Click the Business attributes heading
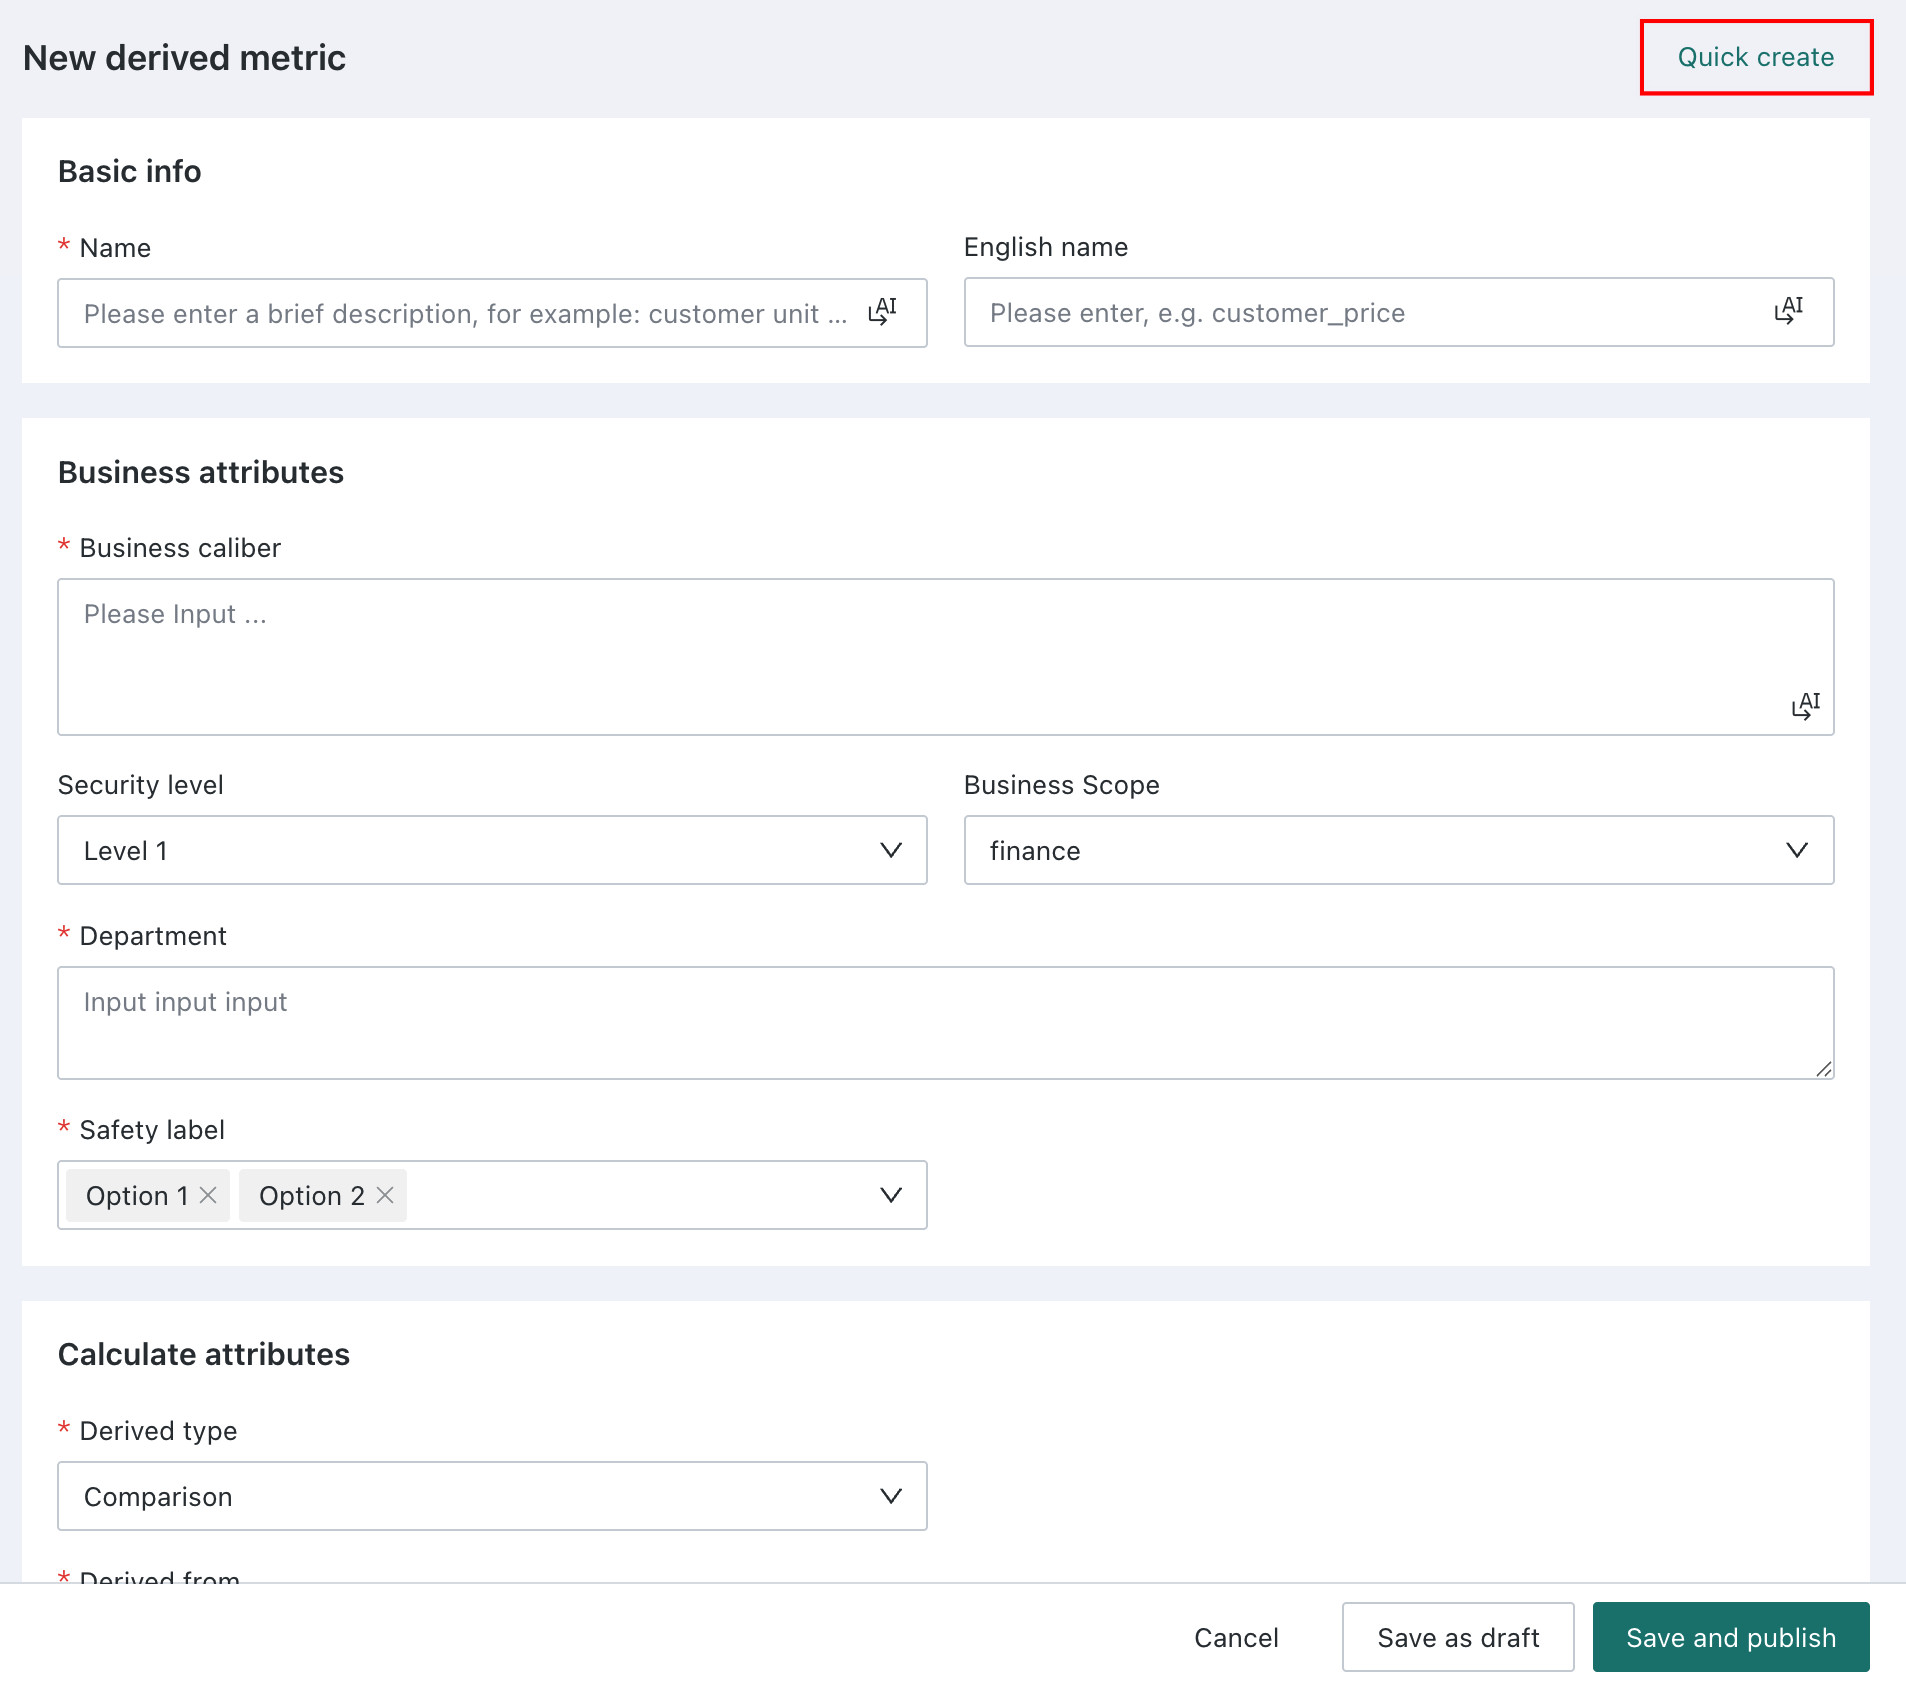The width and height of the screenshot is (1906, 1686). click(200, 472)
